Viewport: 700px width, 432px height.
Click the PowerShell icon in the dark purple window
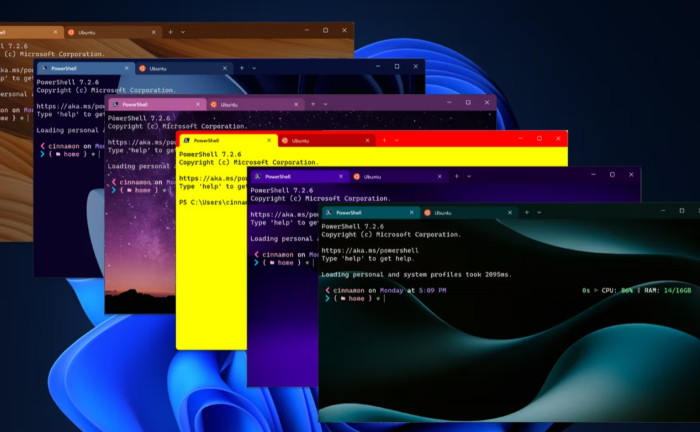[x=258, y=177]
